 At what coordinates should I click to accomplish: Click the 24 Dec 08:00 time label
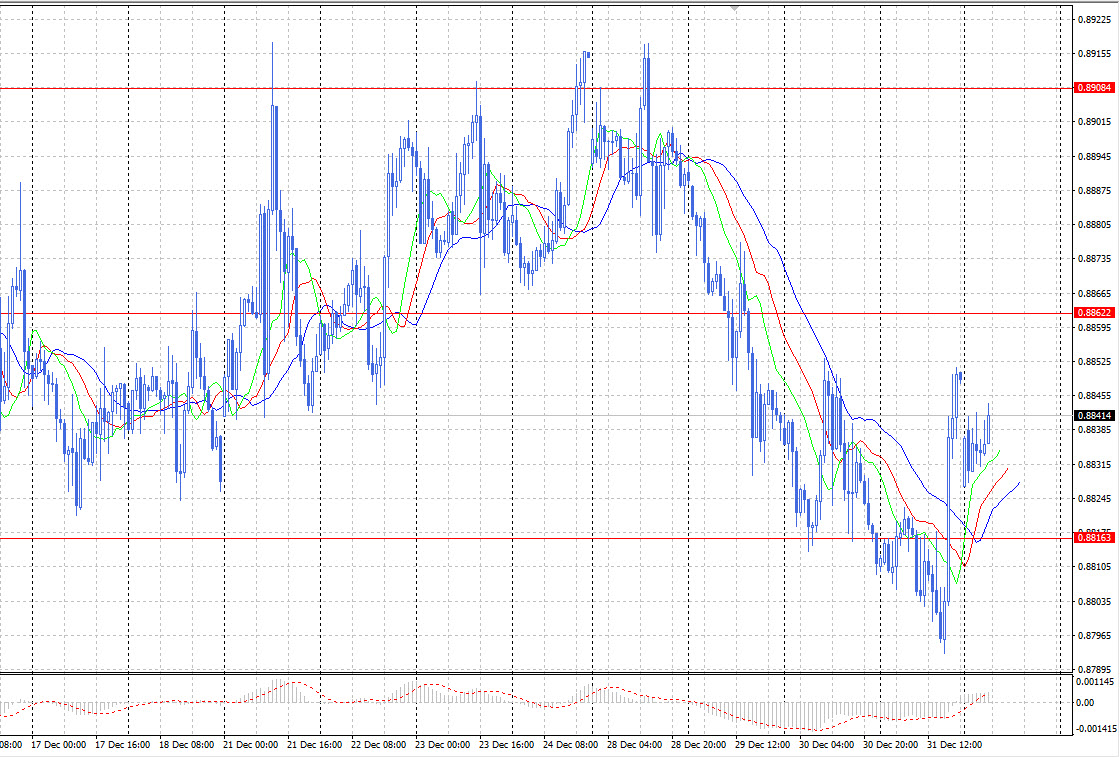[x=571, y=745]
